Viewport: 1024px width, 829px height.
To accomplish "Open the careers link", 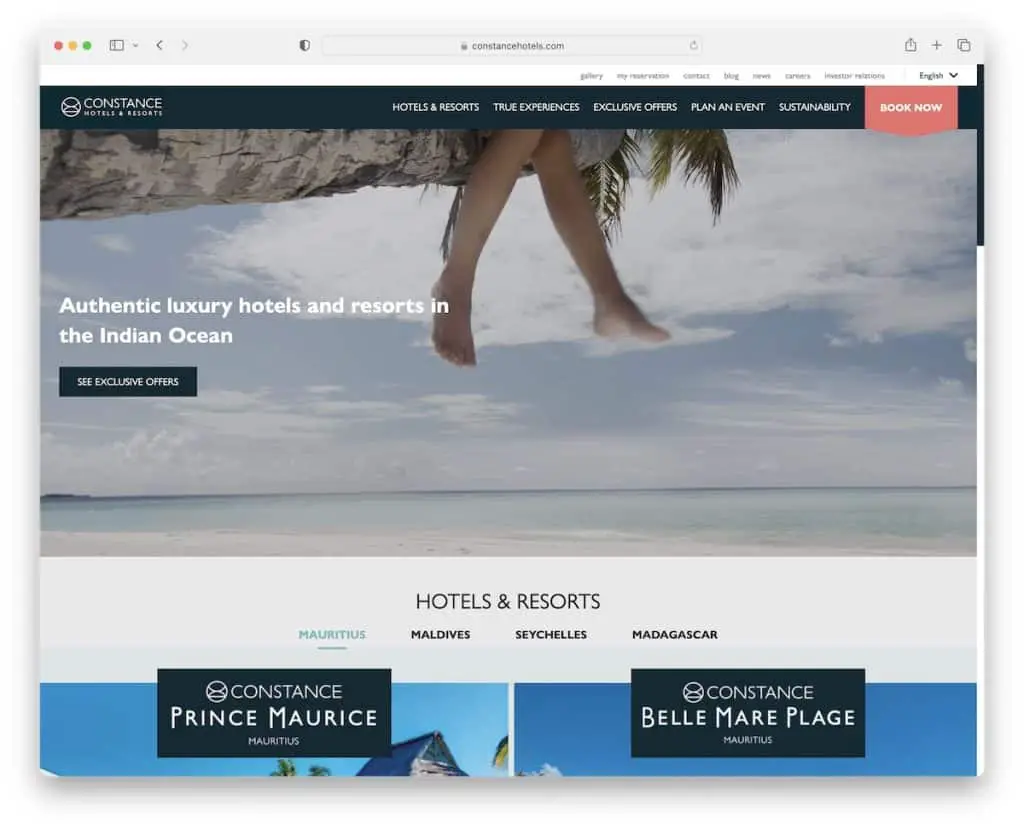I will [797, 76].
